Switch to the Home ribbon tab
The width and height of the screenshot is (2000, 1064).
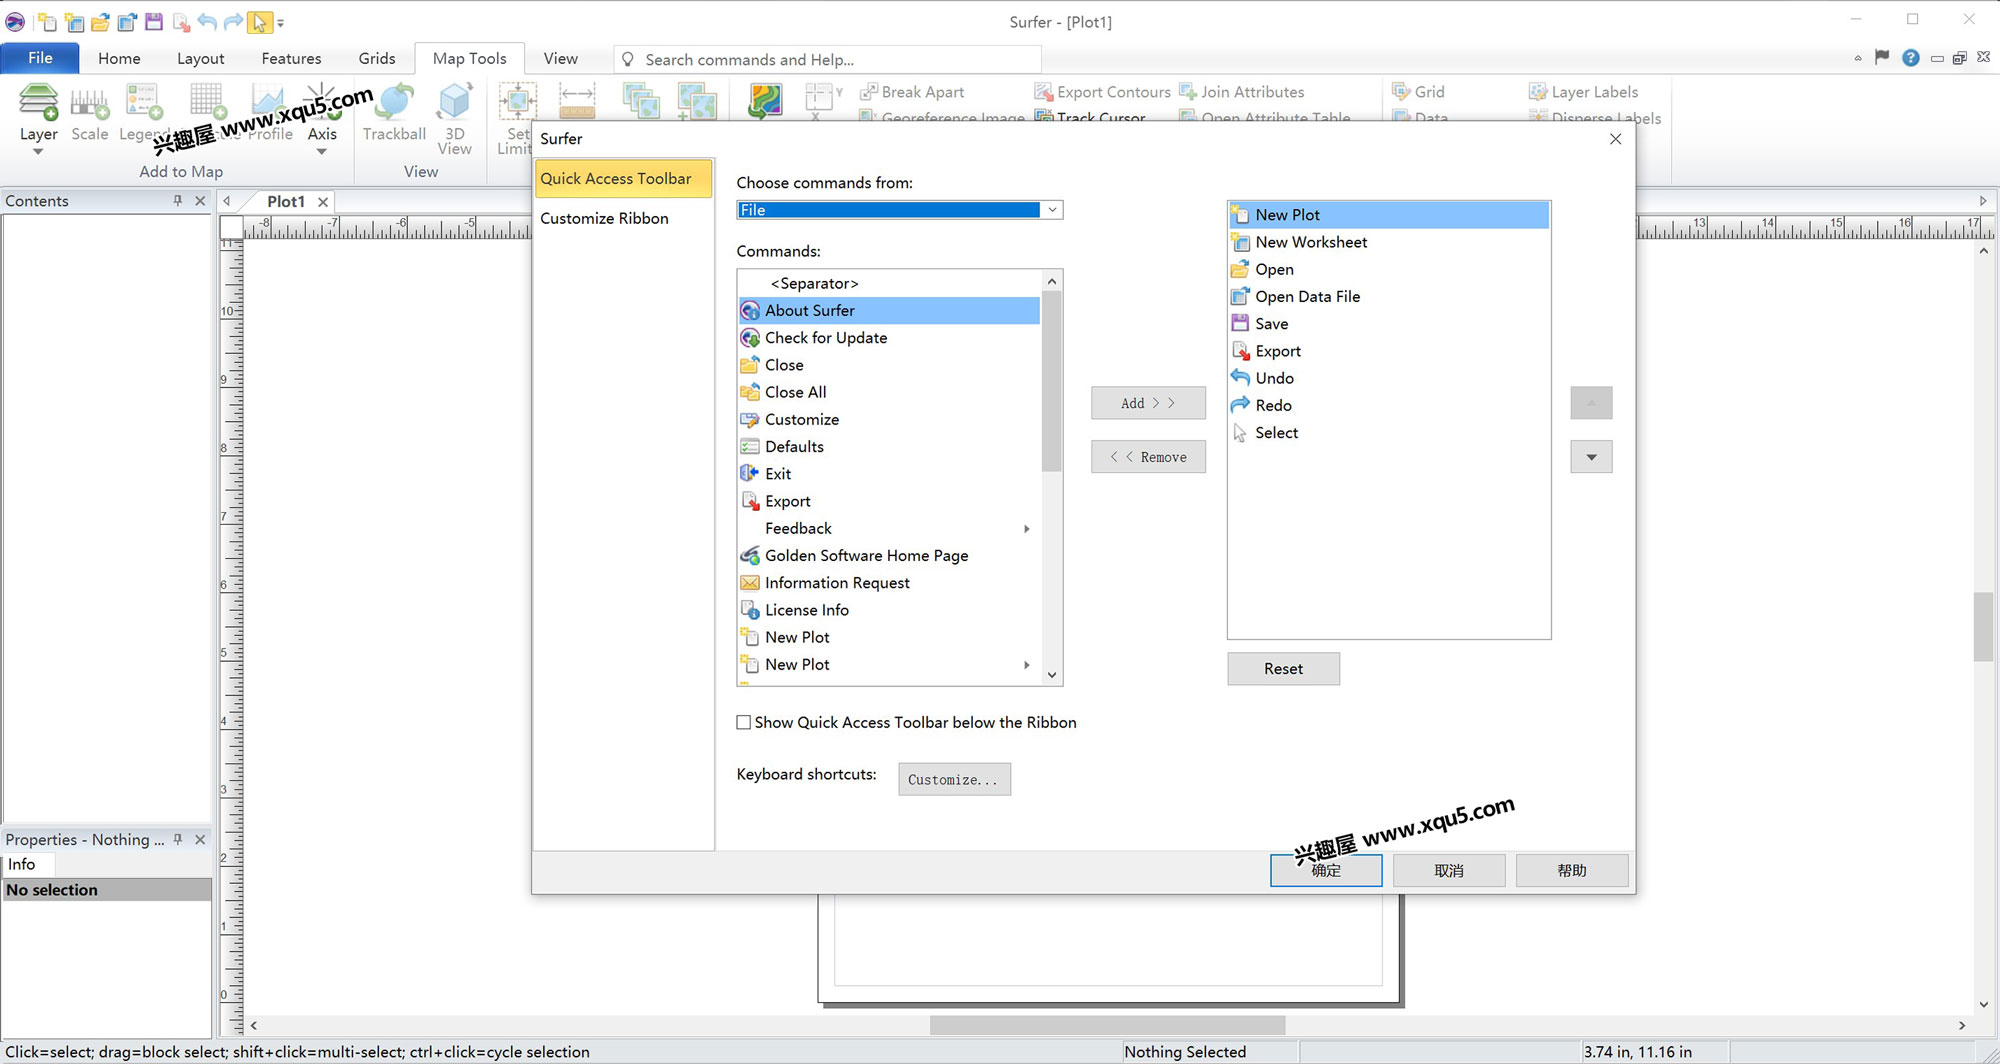click(119, 58)
